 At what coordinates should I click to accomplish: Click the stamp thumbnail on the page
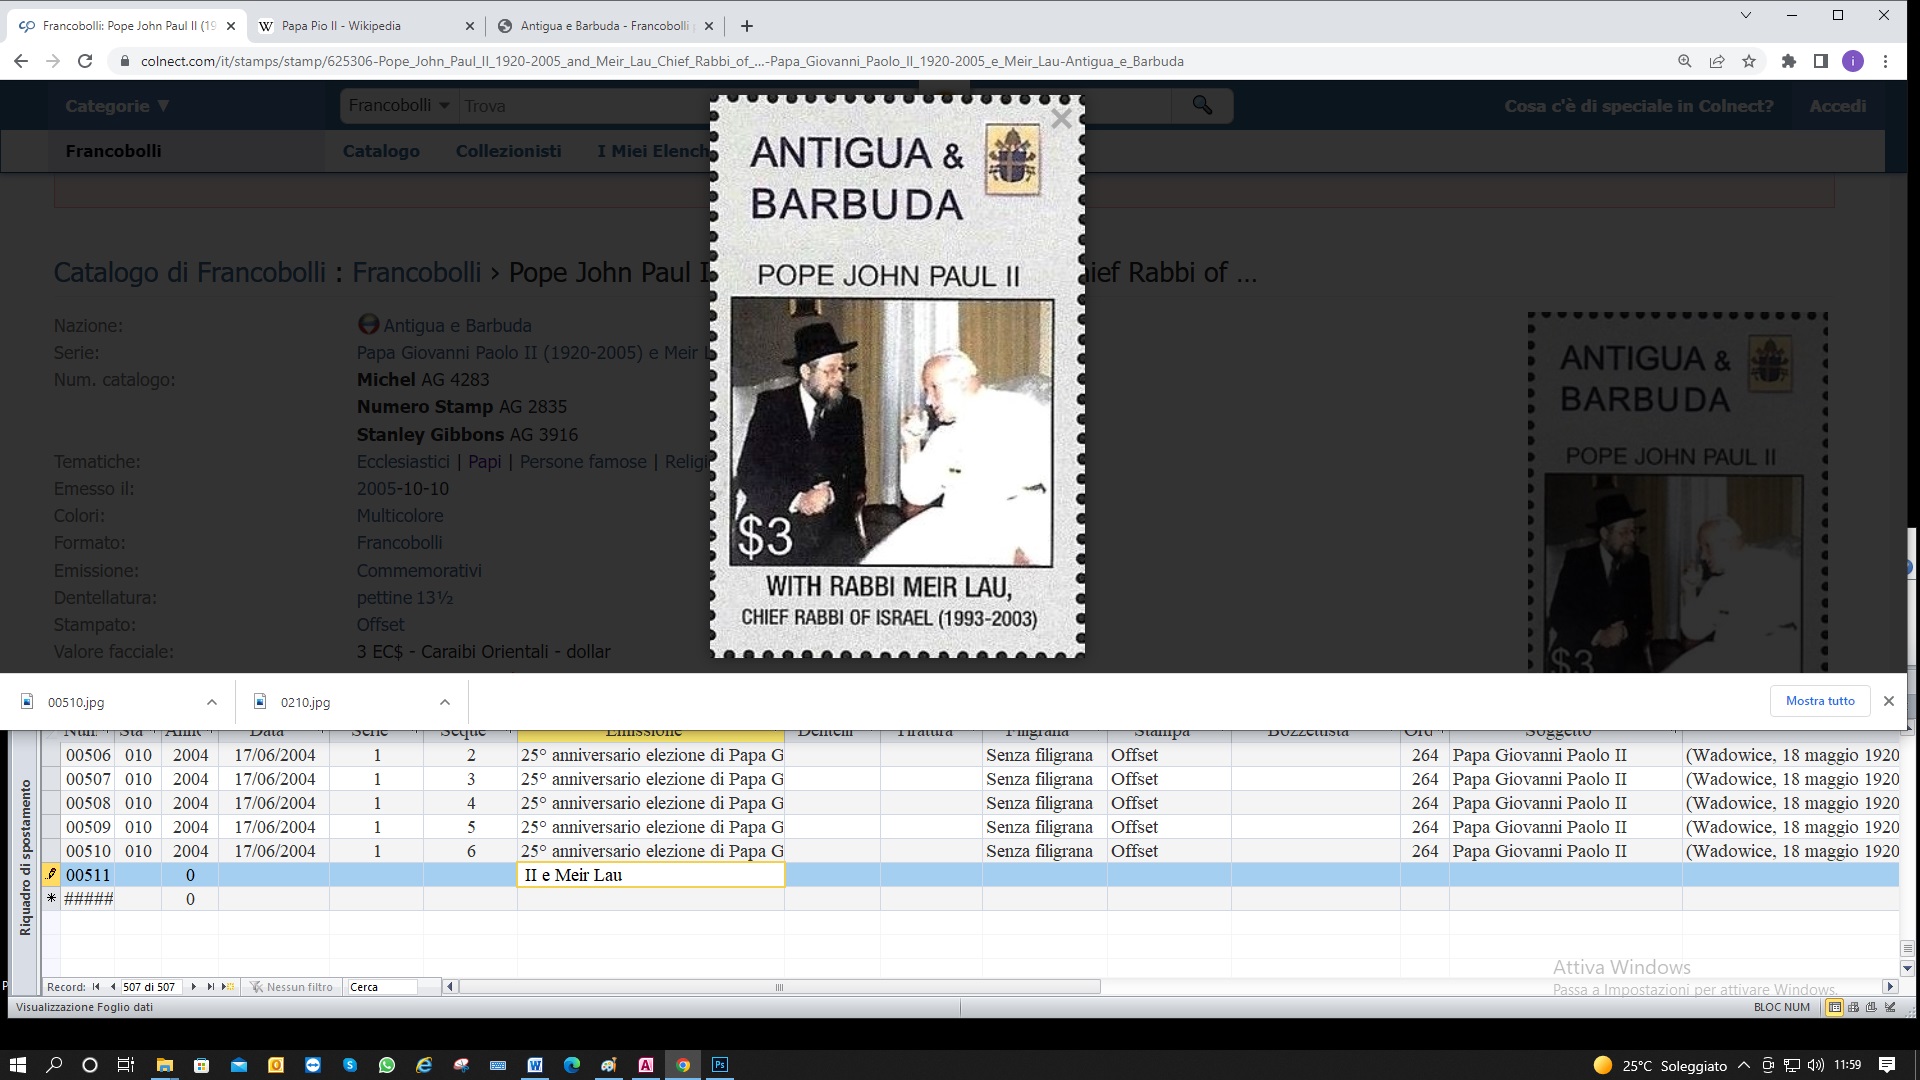(1677, 492)
